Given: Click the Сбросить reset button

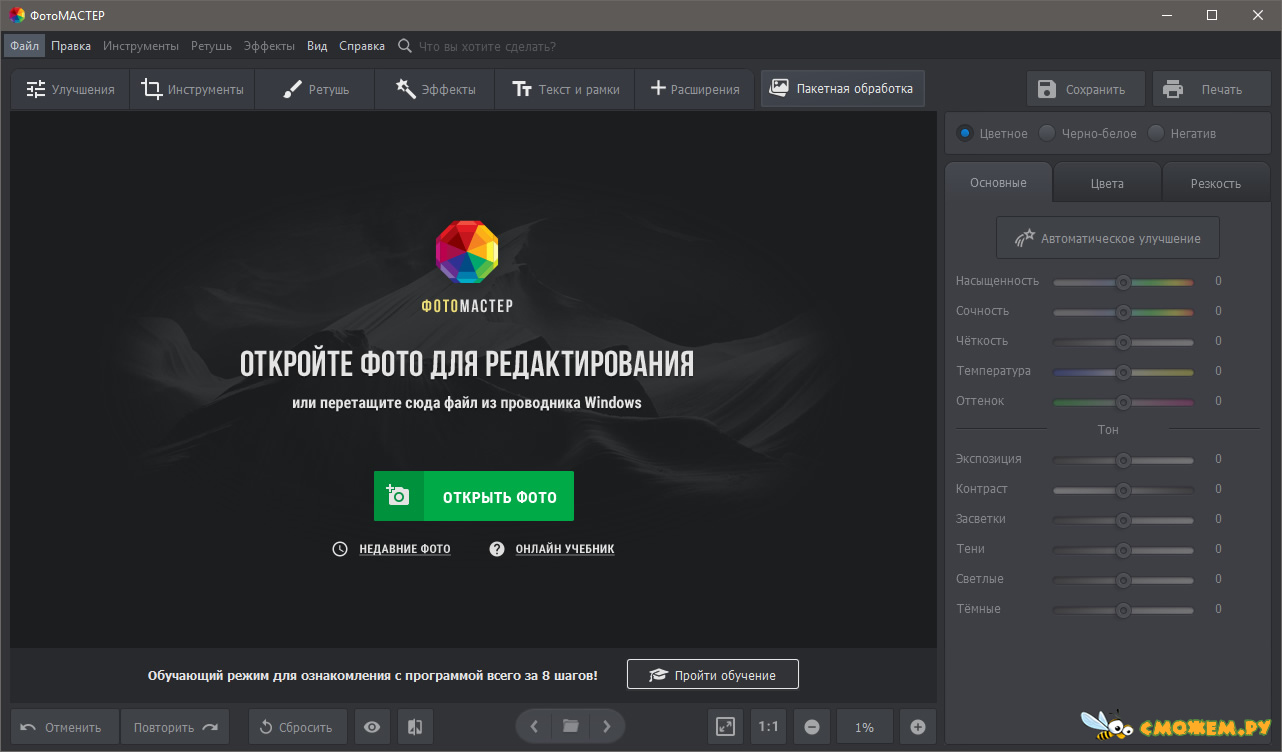Looking at the screenshot, I should point(298,727).
